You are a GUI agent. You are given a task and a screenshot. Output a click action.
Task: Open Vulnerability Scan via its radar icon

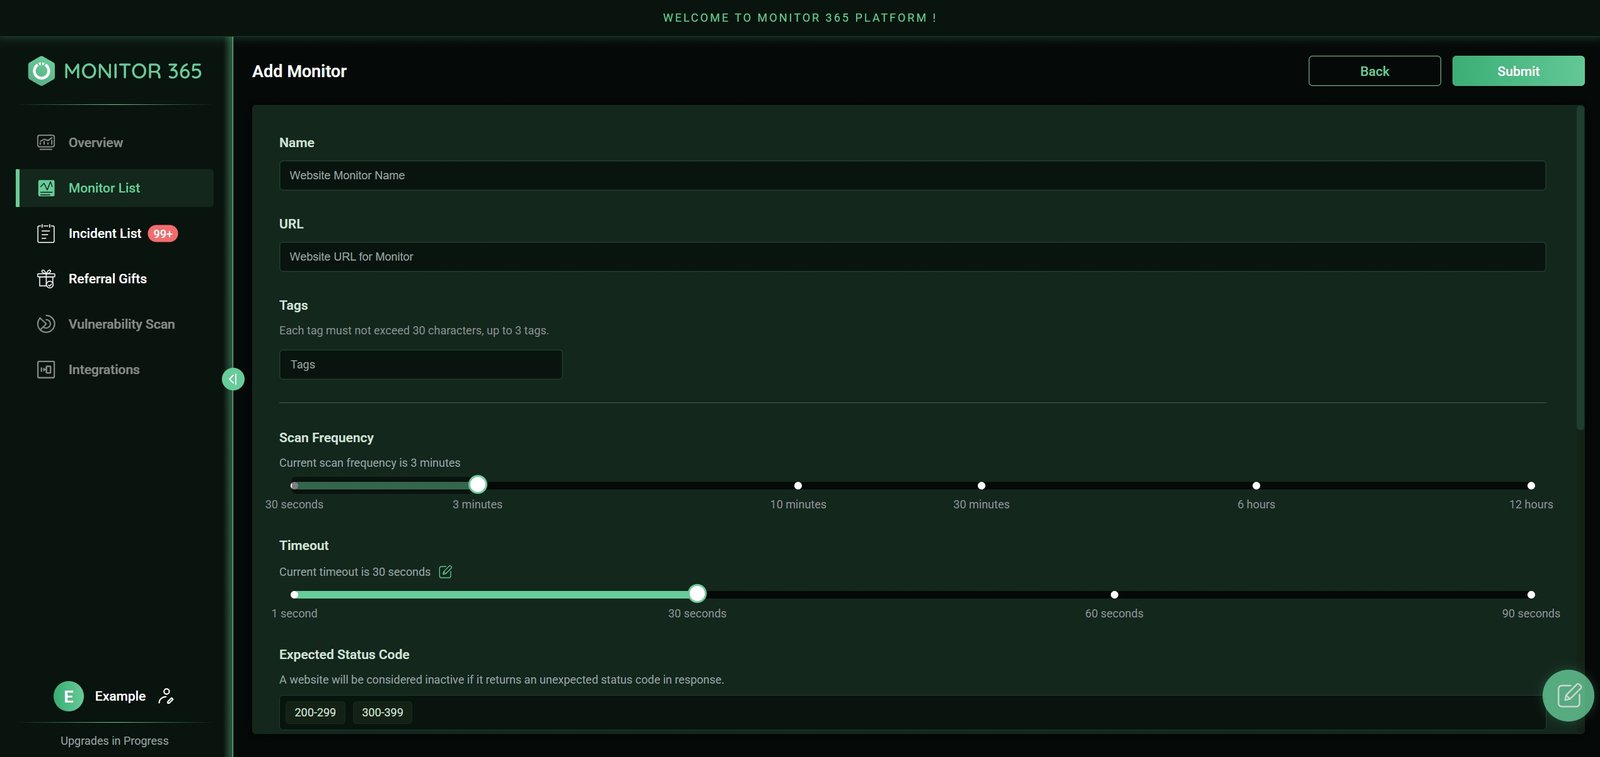(46, 324)
